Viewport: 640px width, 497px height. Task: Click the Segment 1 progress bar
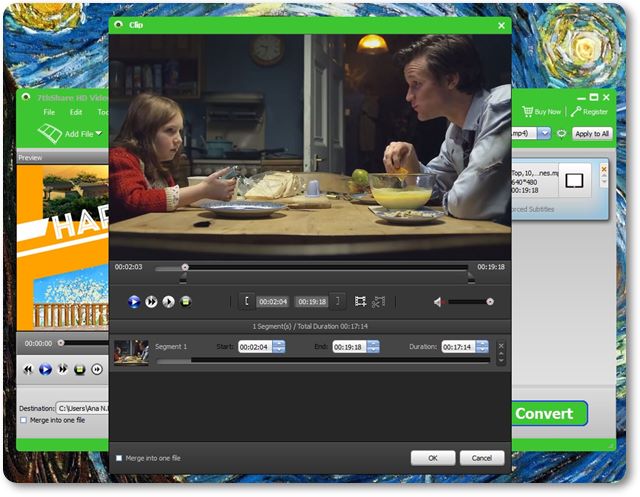[x=323, y=361]
